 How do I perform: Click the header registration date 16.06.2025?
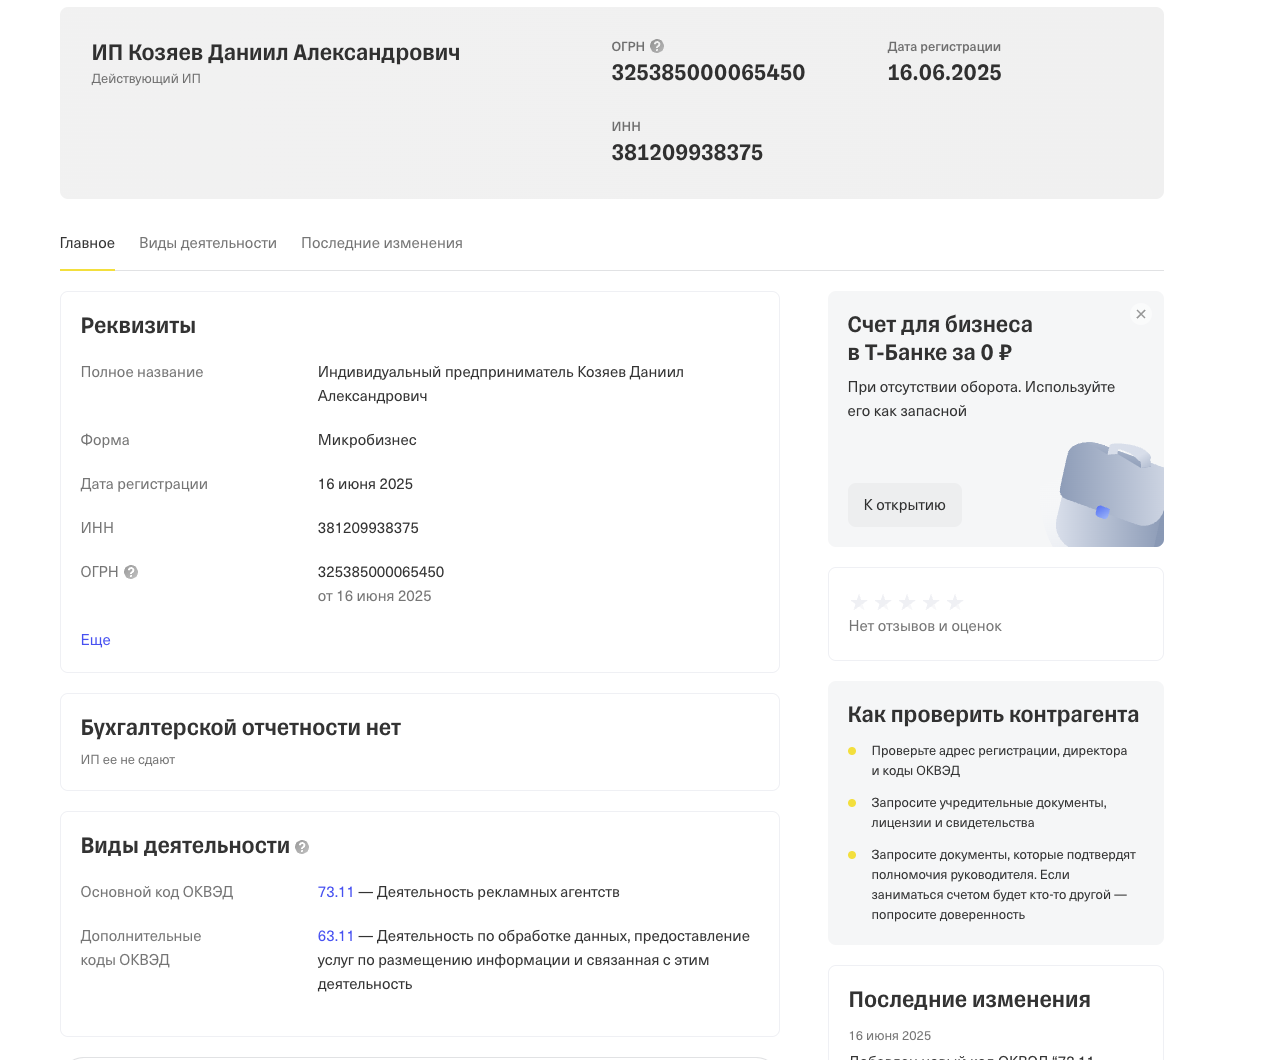pyautogui.click(x=944, y=73)
